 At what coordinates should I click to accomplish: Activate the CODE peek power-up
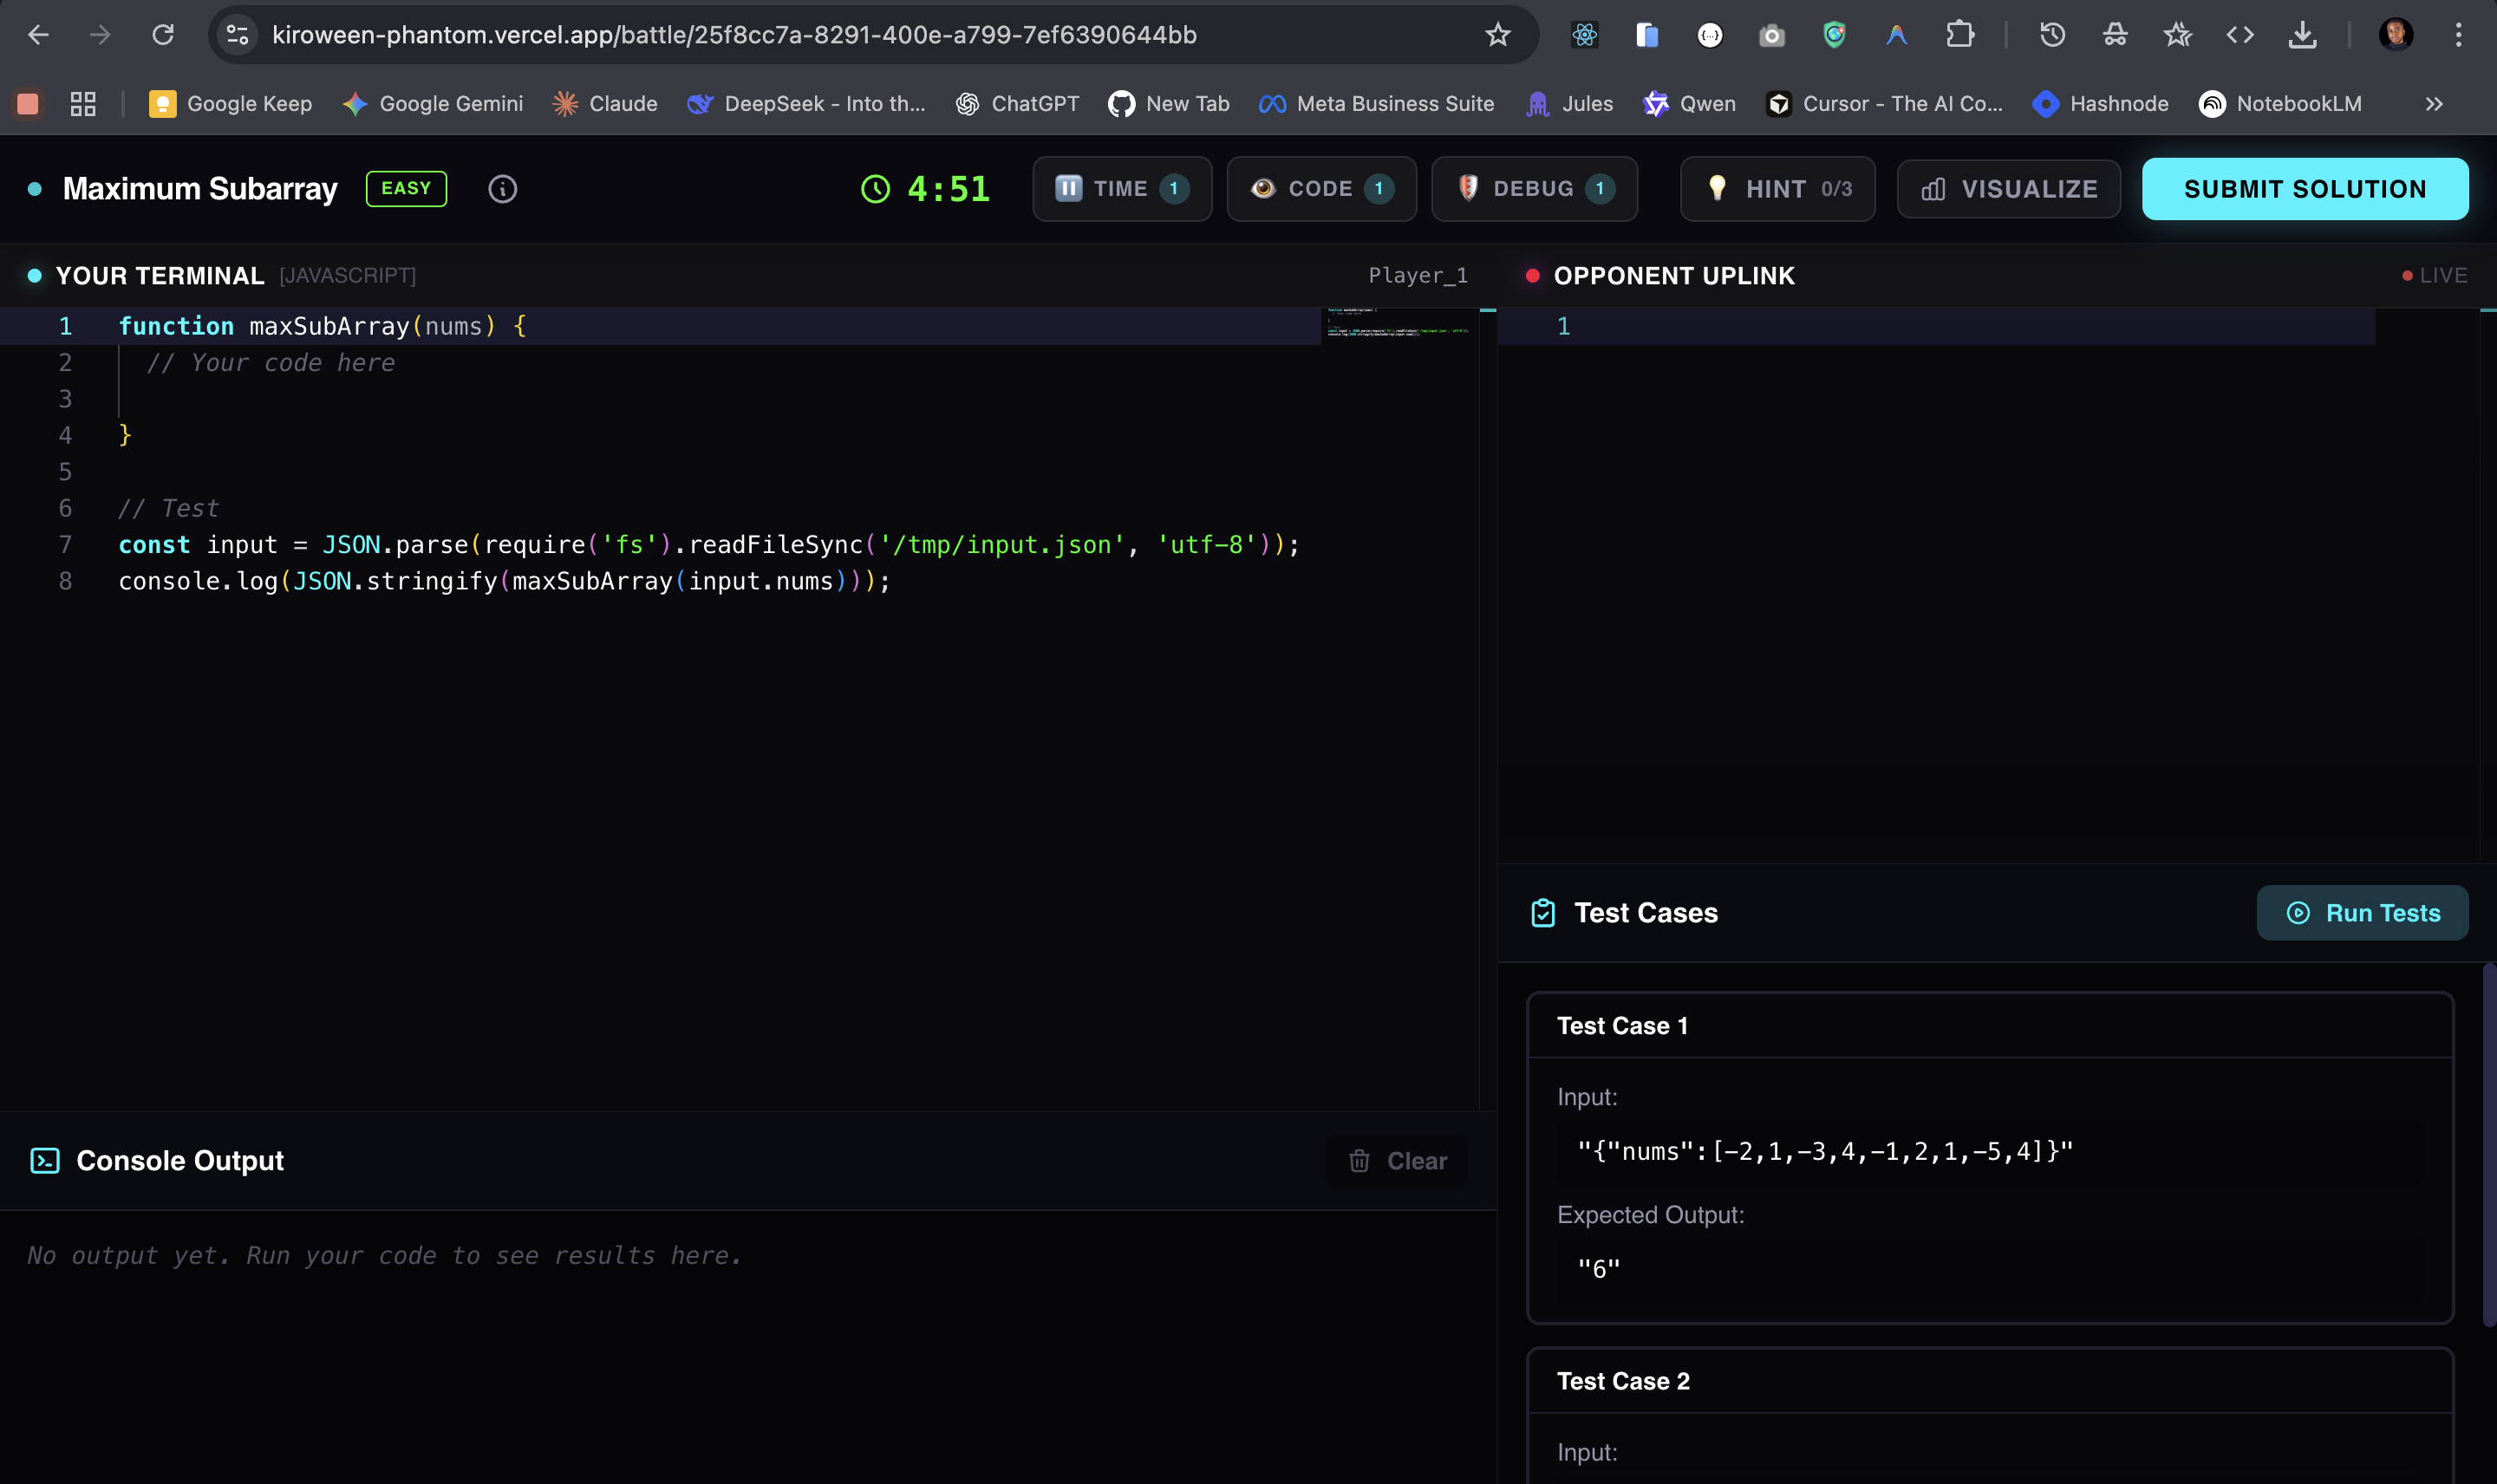(x=1321, y=189)
